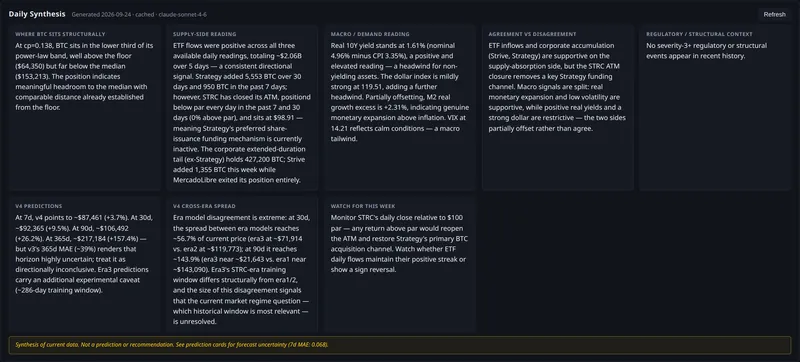Select the Watch For This Week card heading

[x=363, y=206]
